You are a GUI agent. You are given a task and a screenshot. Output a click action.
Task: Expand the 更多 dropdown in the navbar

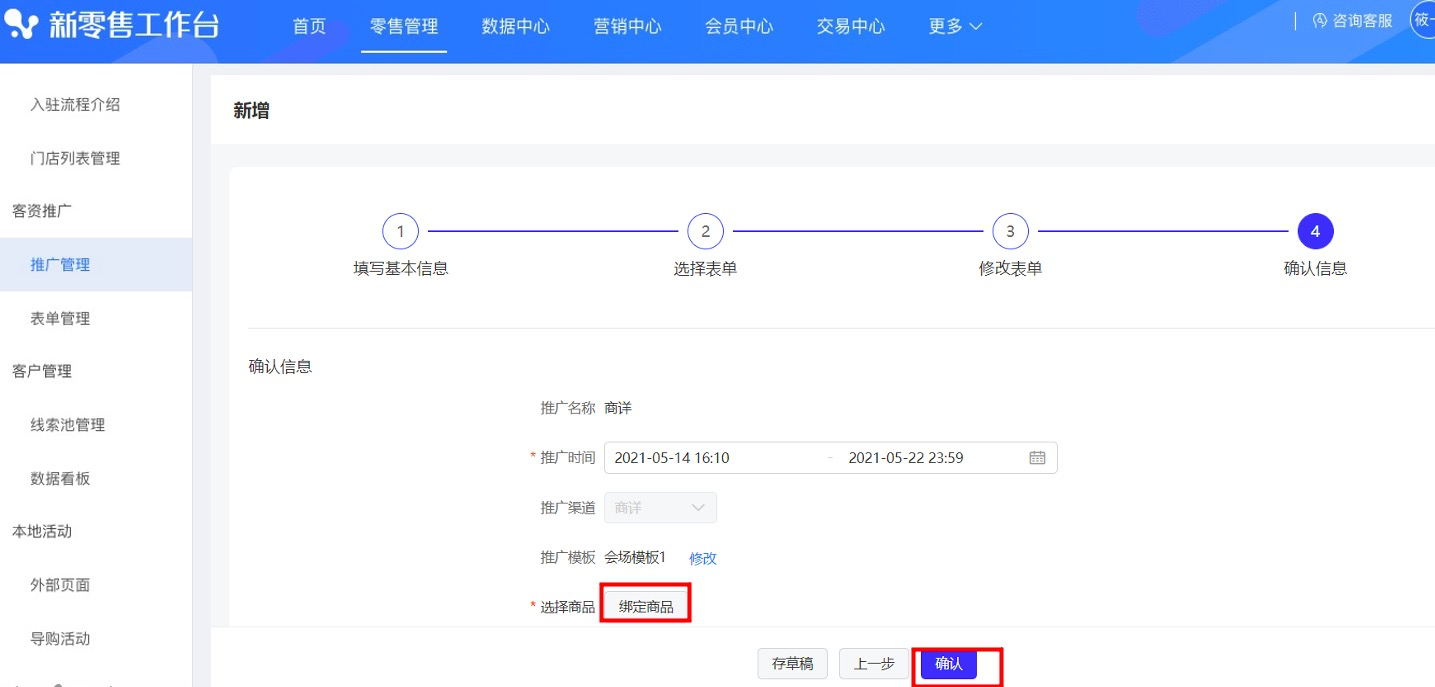[953, 26]
